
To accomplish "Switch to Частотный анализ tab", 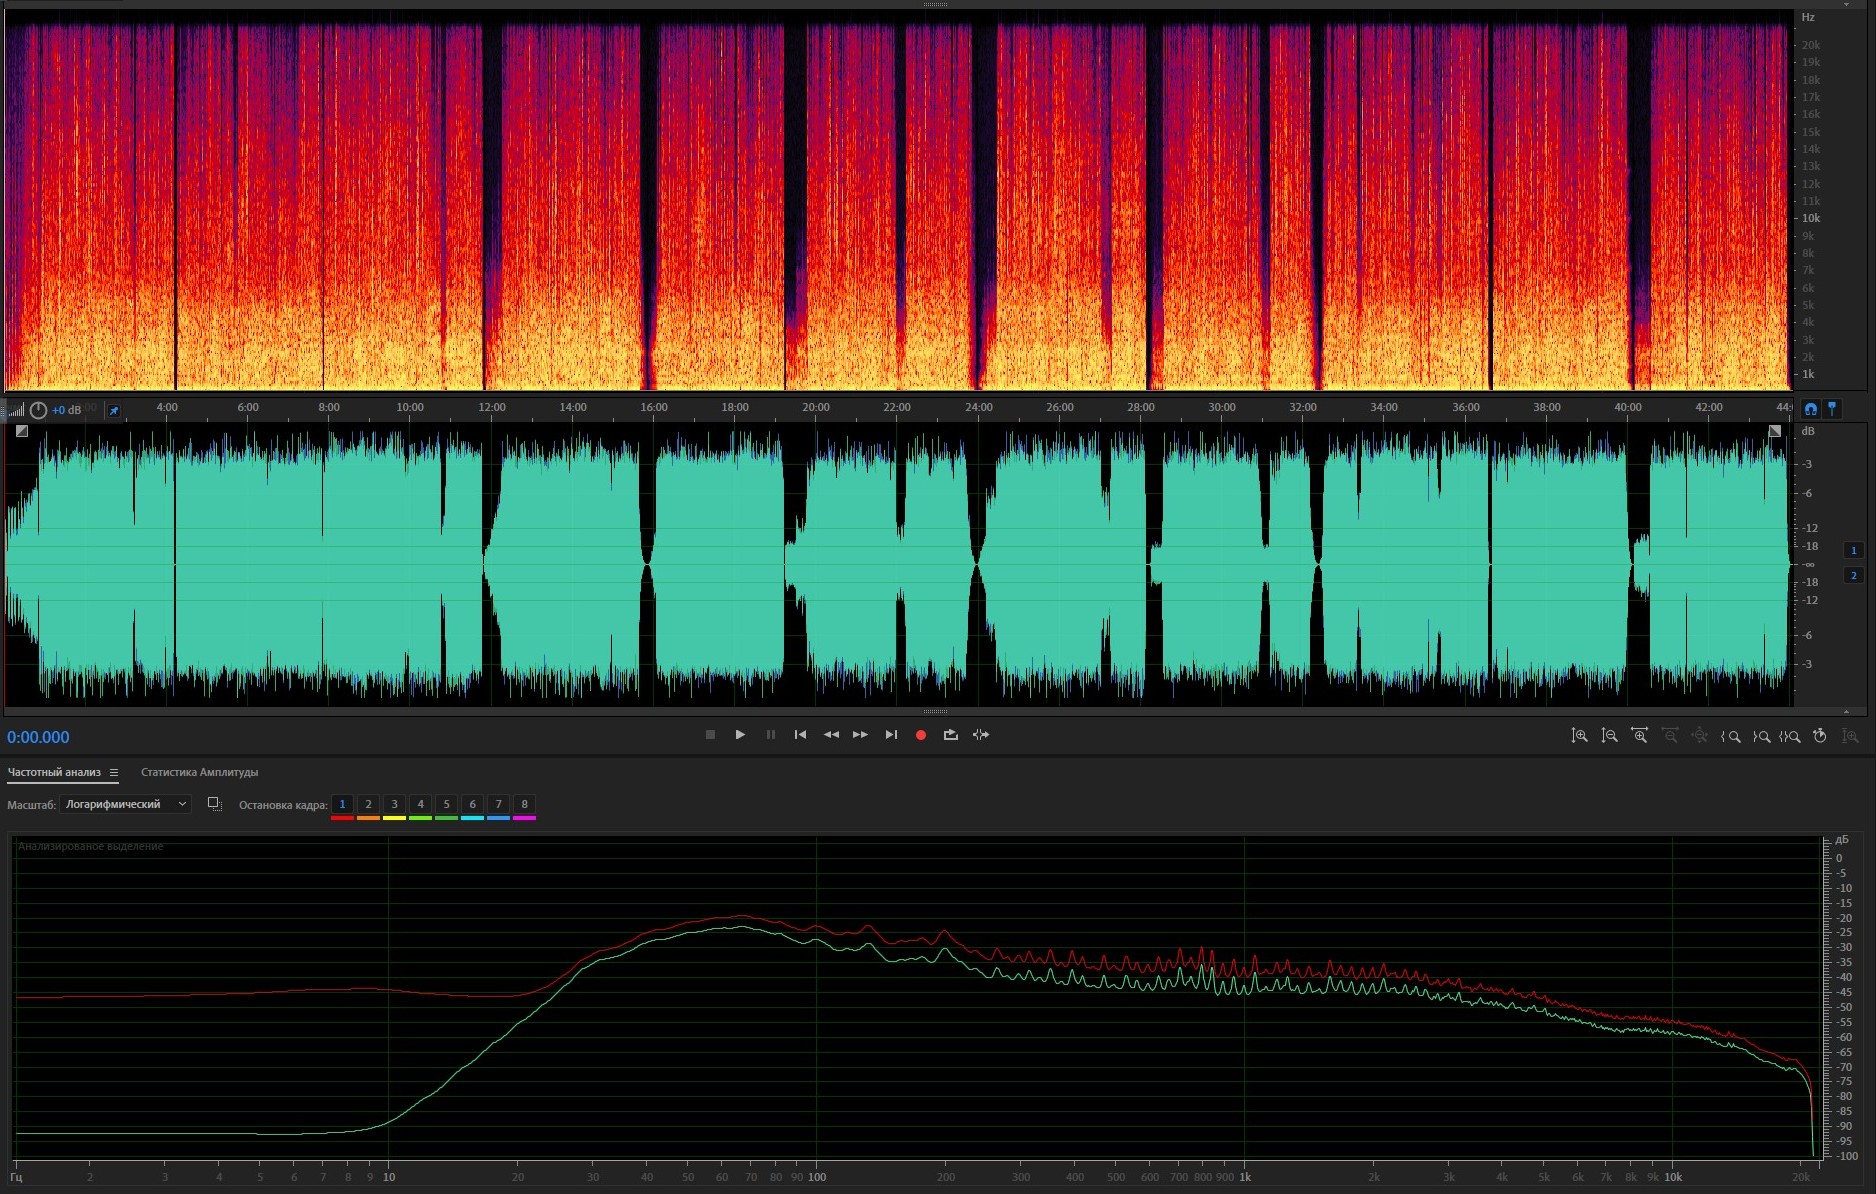I will (54, 772).
